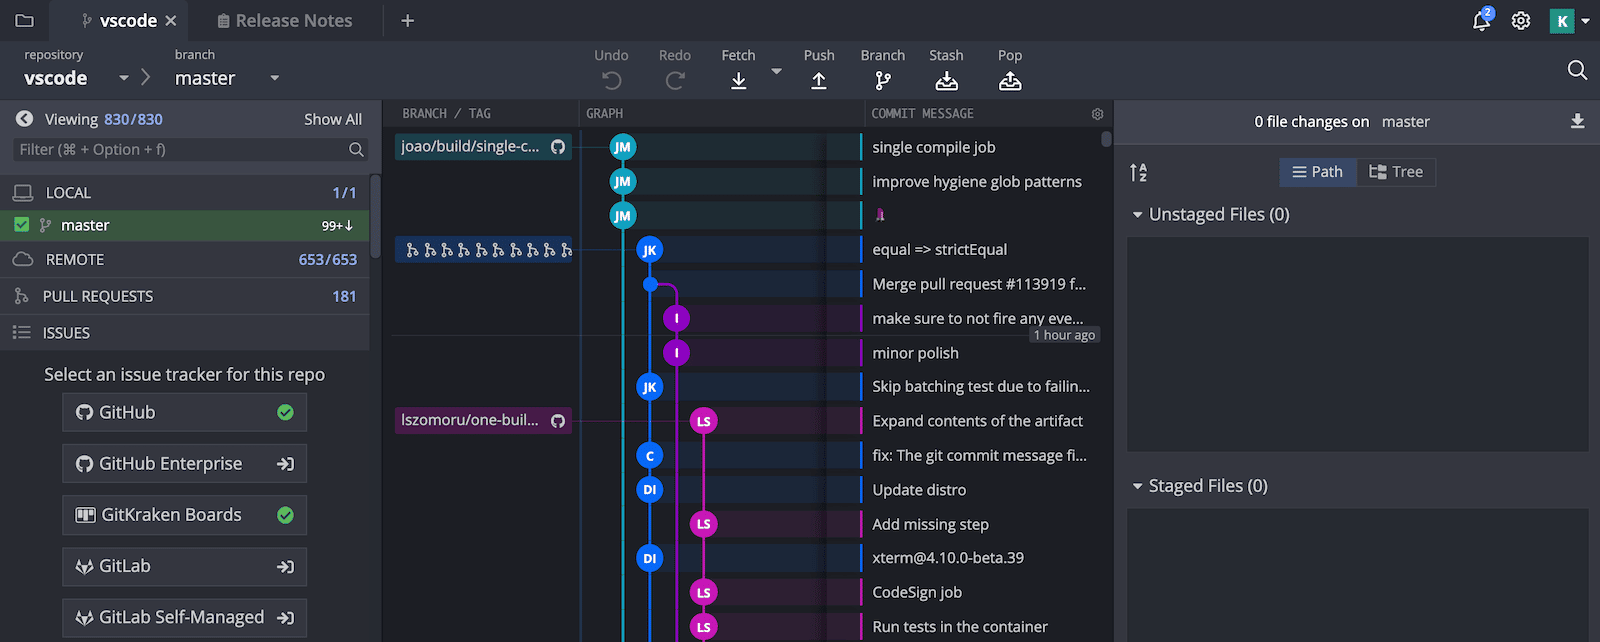Image resolution: width=1600 pixels, height=642 pixels.
Task: Open the notifications bell
Action: pos(1481,21)
